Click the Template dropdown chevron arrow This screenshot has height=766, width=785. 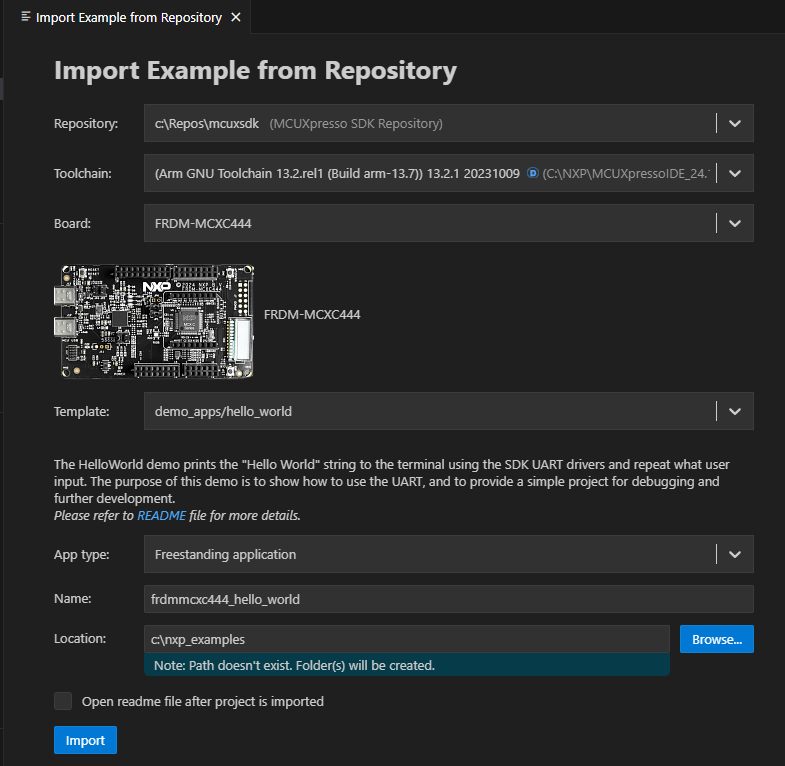735,411
